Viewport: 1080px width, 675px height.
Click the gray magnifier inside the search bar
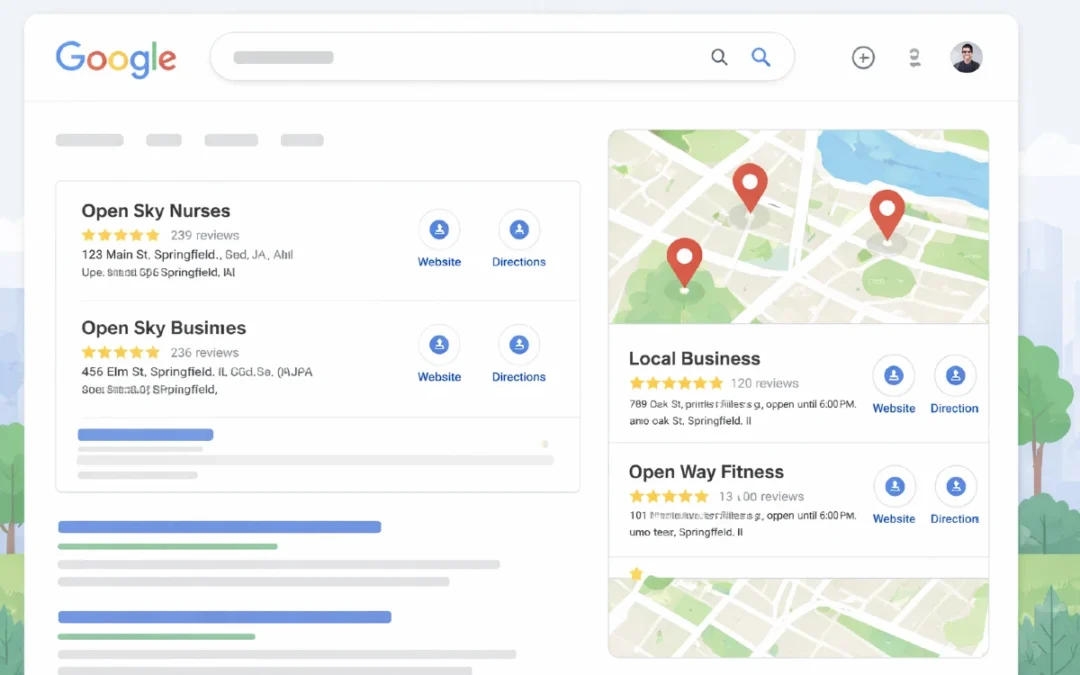[719, 58]
